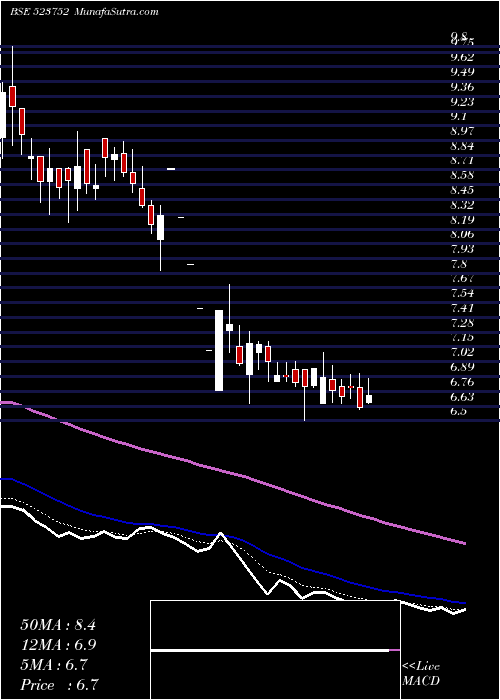Select the 7.28 price axis label
The height and width of the screenshot is (700, 500).
tap(462, 323)
